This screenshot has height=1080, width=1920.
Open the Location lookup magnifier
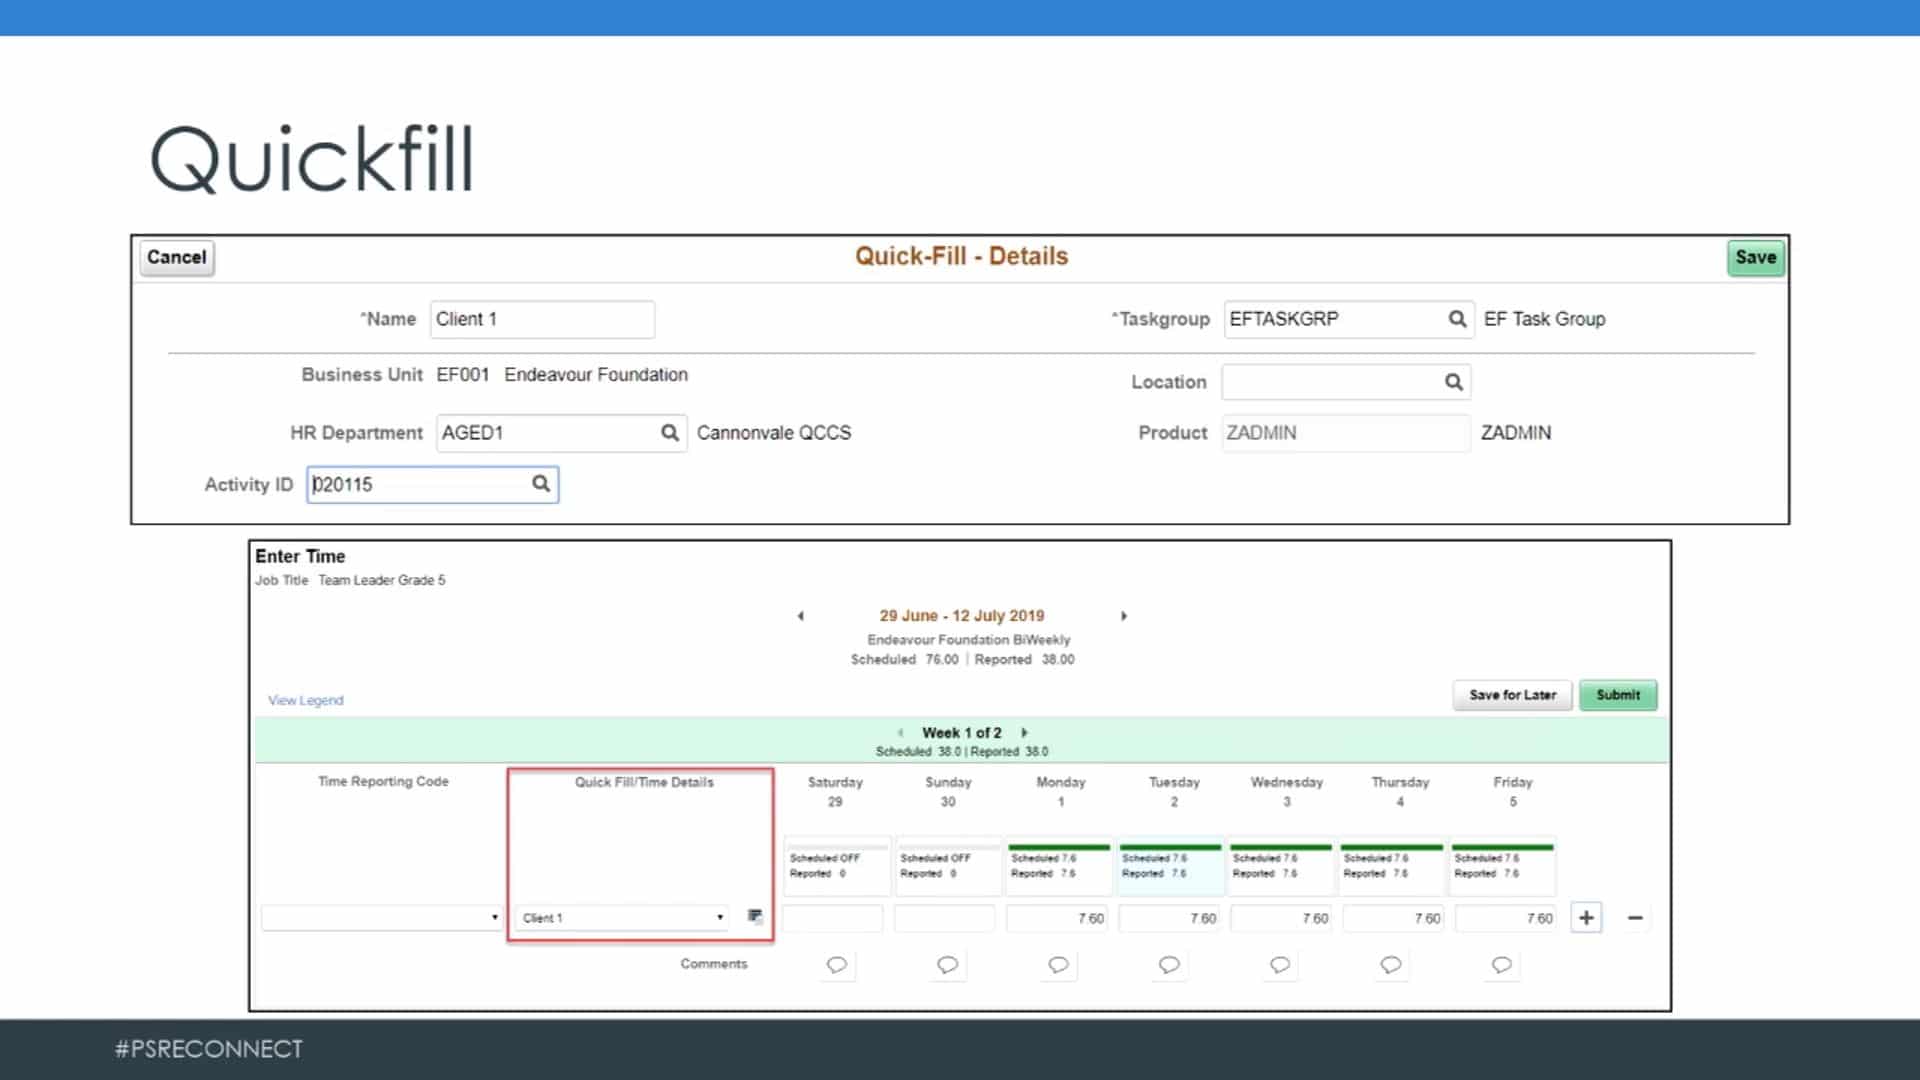coord(1452,381)
